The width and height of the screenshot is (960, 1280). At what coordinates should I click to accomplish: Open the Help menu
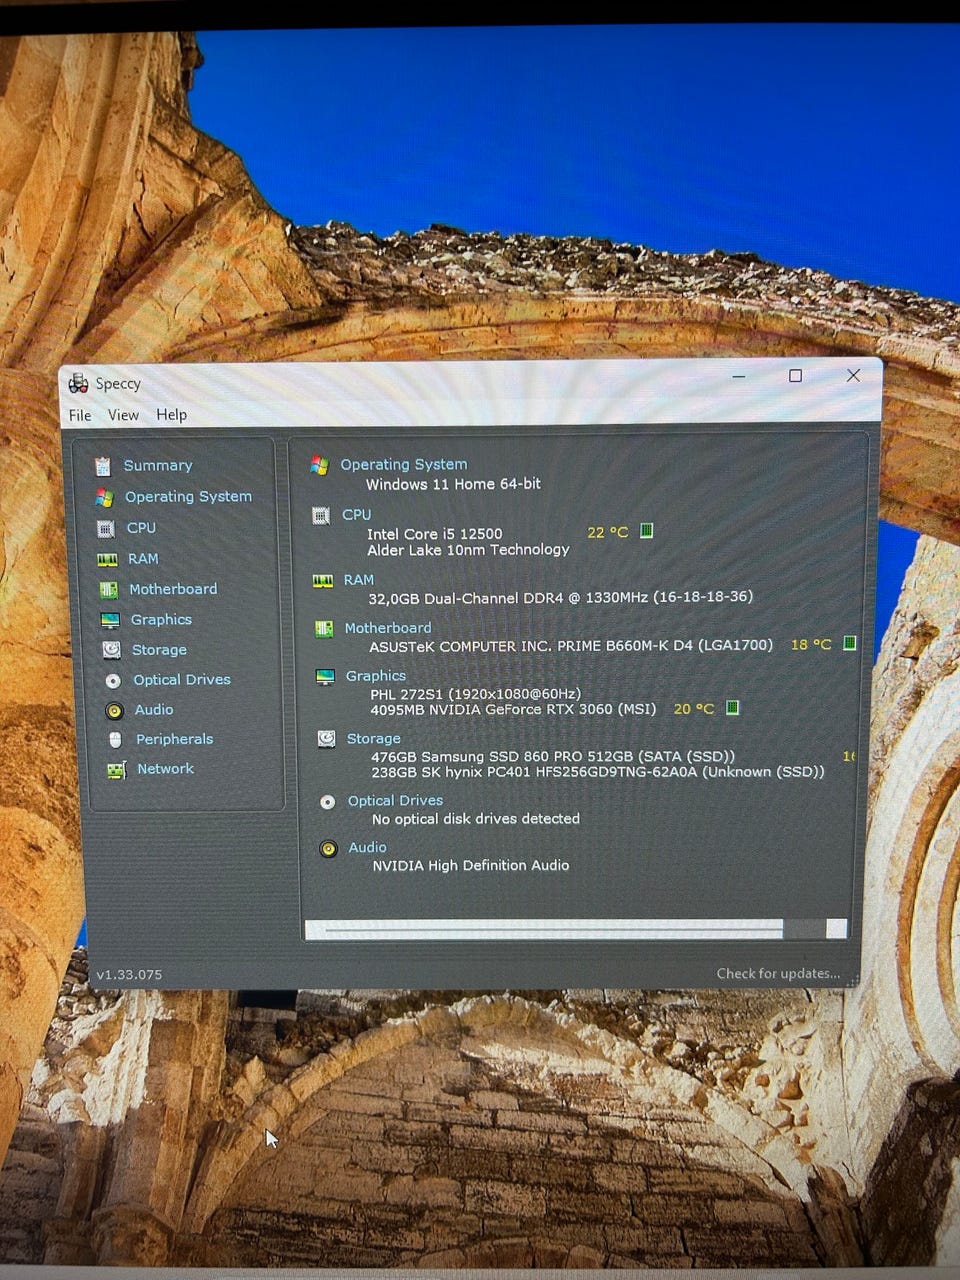(x=171, y=414)
